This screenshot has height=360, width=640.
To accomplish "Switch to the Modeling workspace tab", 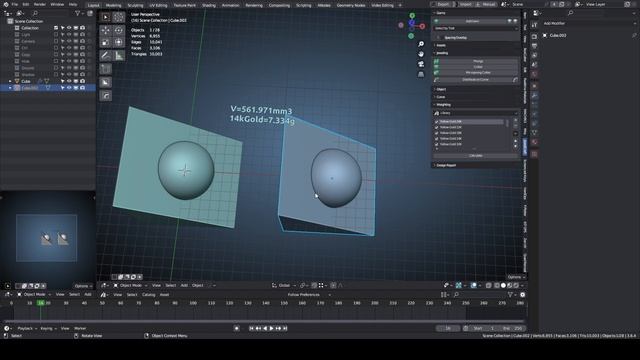I will [113, 5].
